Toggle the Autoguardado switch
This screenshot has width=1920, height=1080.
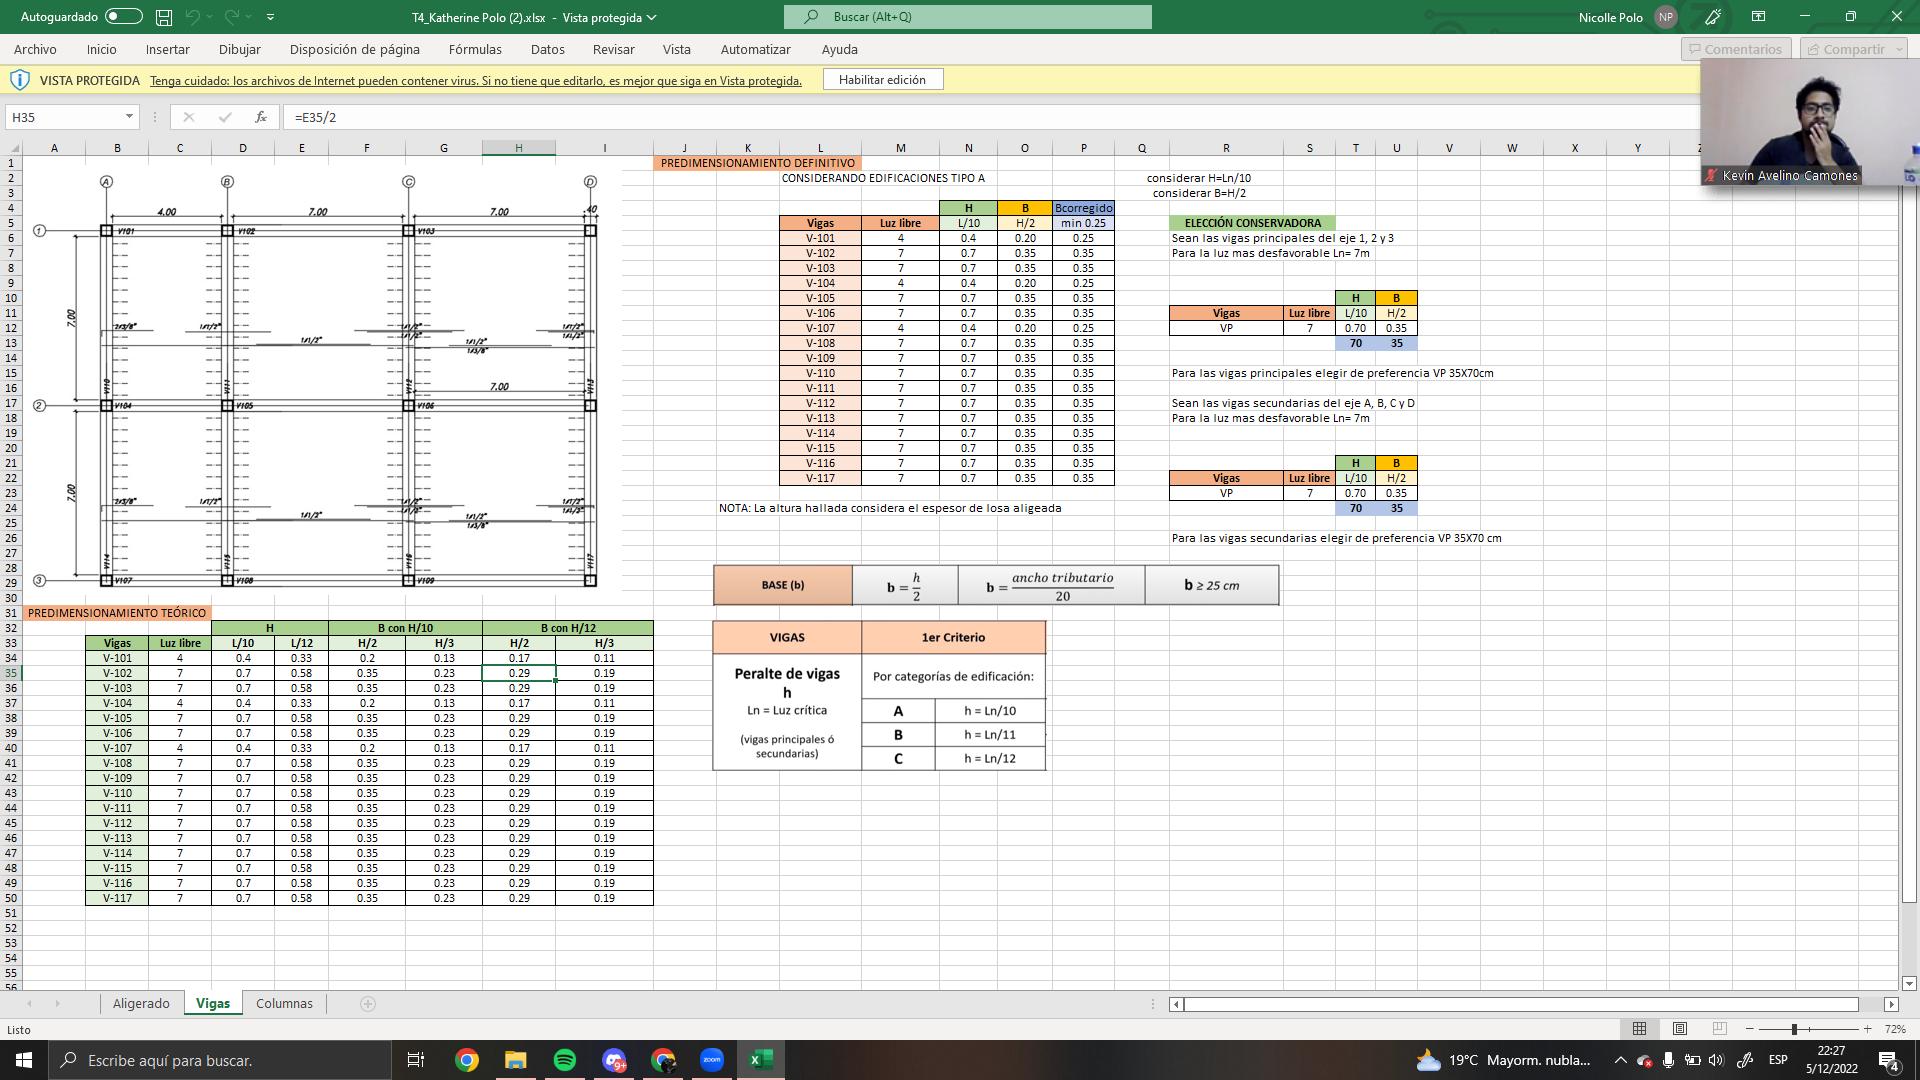click(123, 17)
